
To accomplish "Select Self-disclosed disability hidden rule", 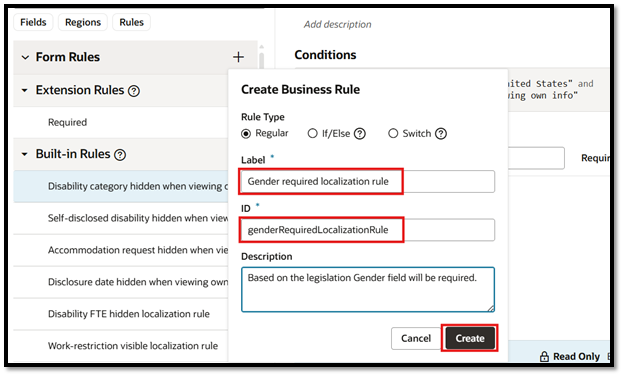I will point(121,218).
